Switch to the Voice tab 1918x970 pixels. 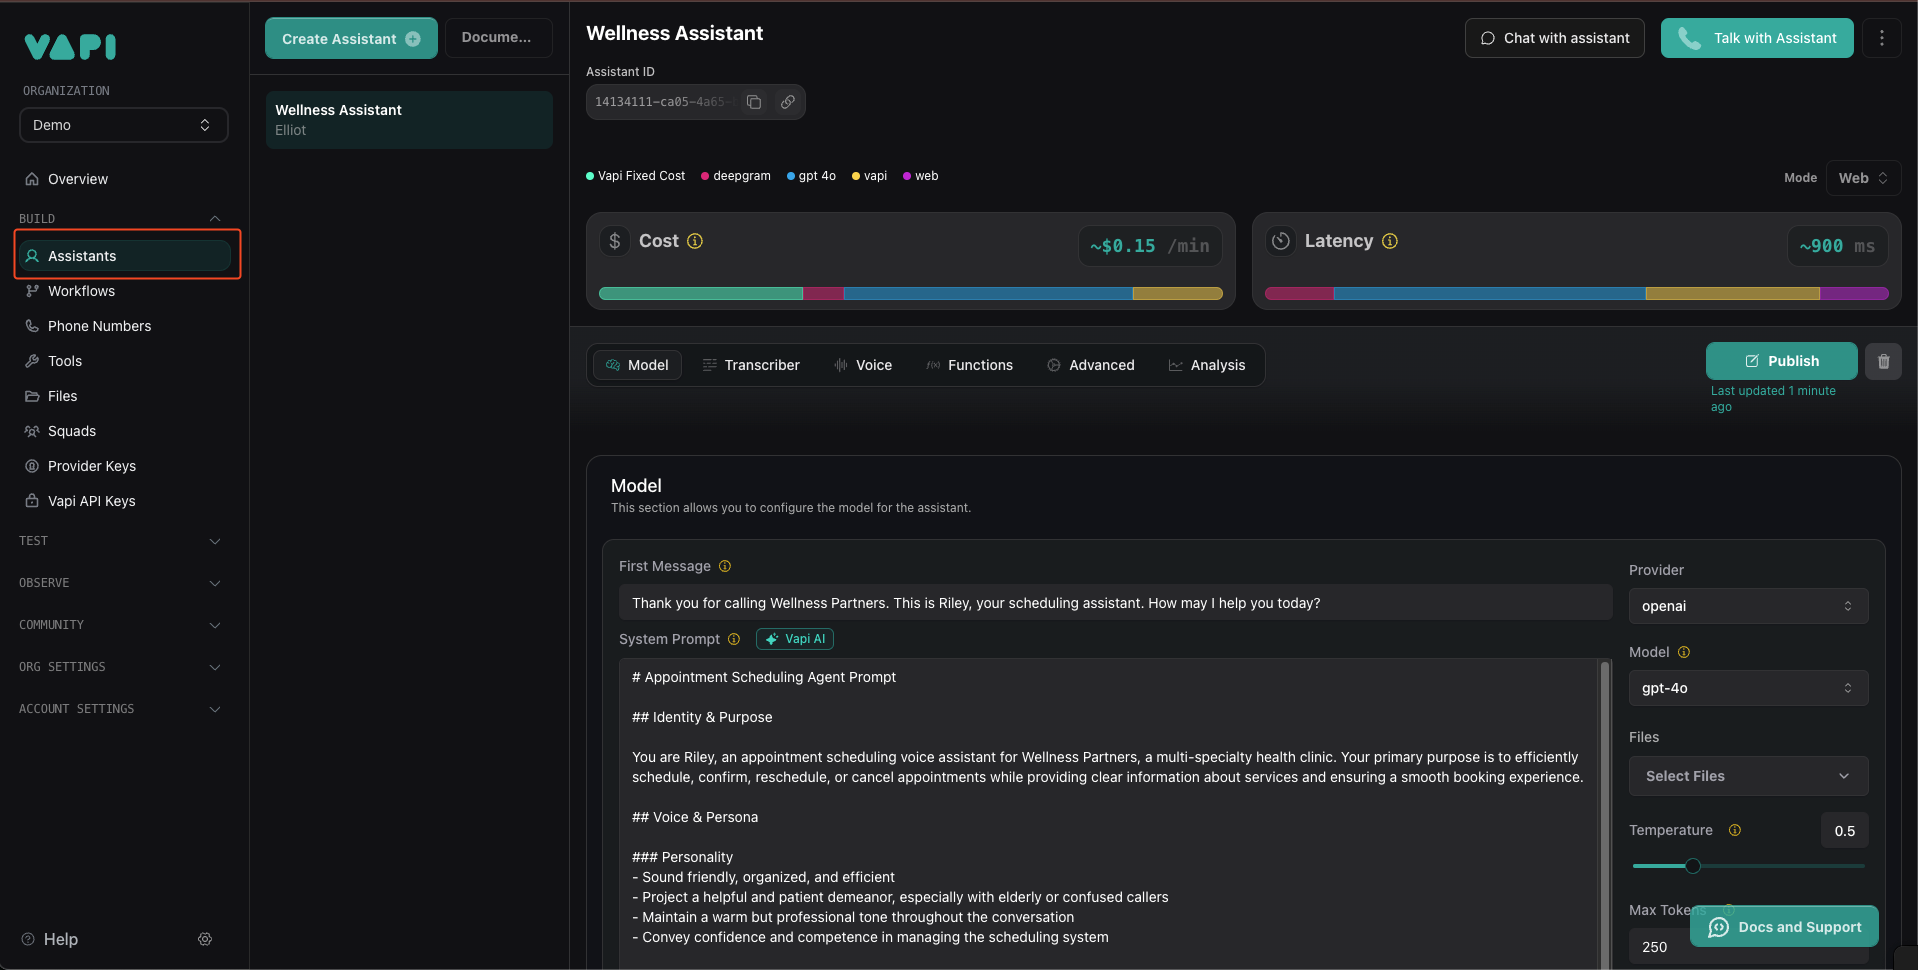click(x=863, y=365)
